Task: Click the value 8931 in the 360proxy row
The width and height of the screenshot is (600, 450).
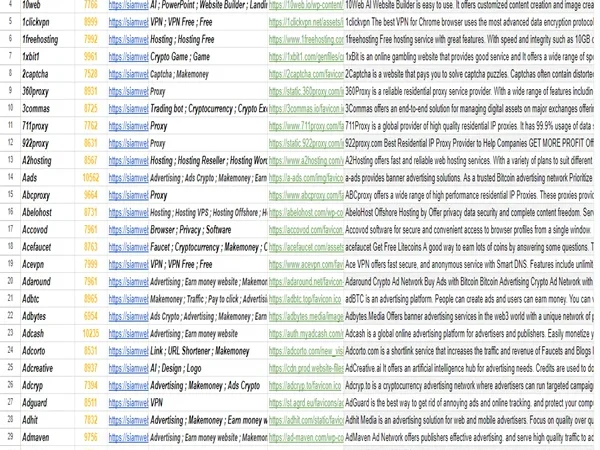Action: coord(91,91)
